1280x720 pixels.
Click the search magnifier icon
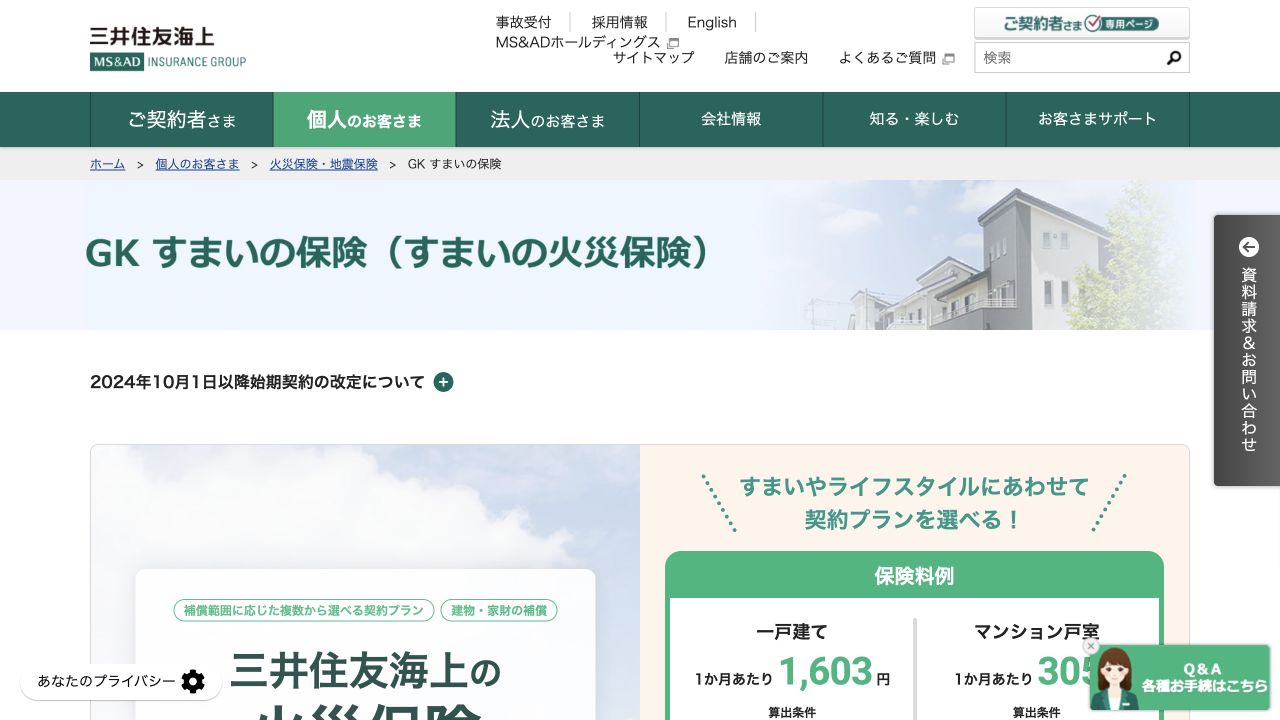(x=1174, y=58)
